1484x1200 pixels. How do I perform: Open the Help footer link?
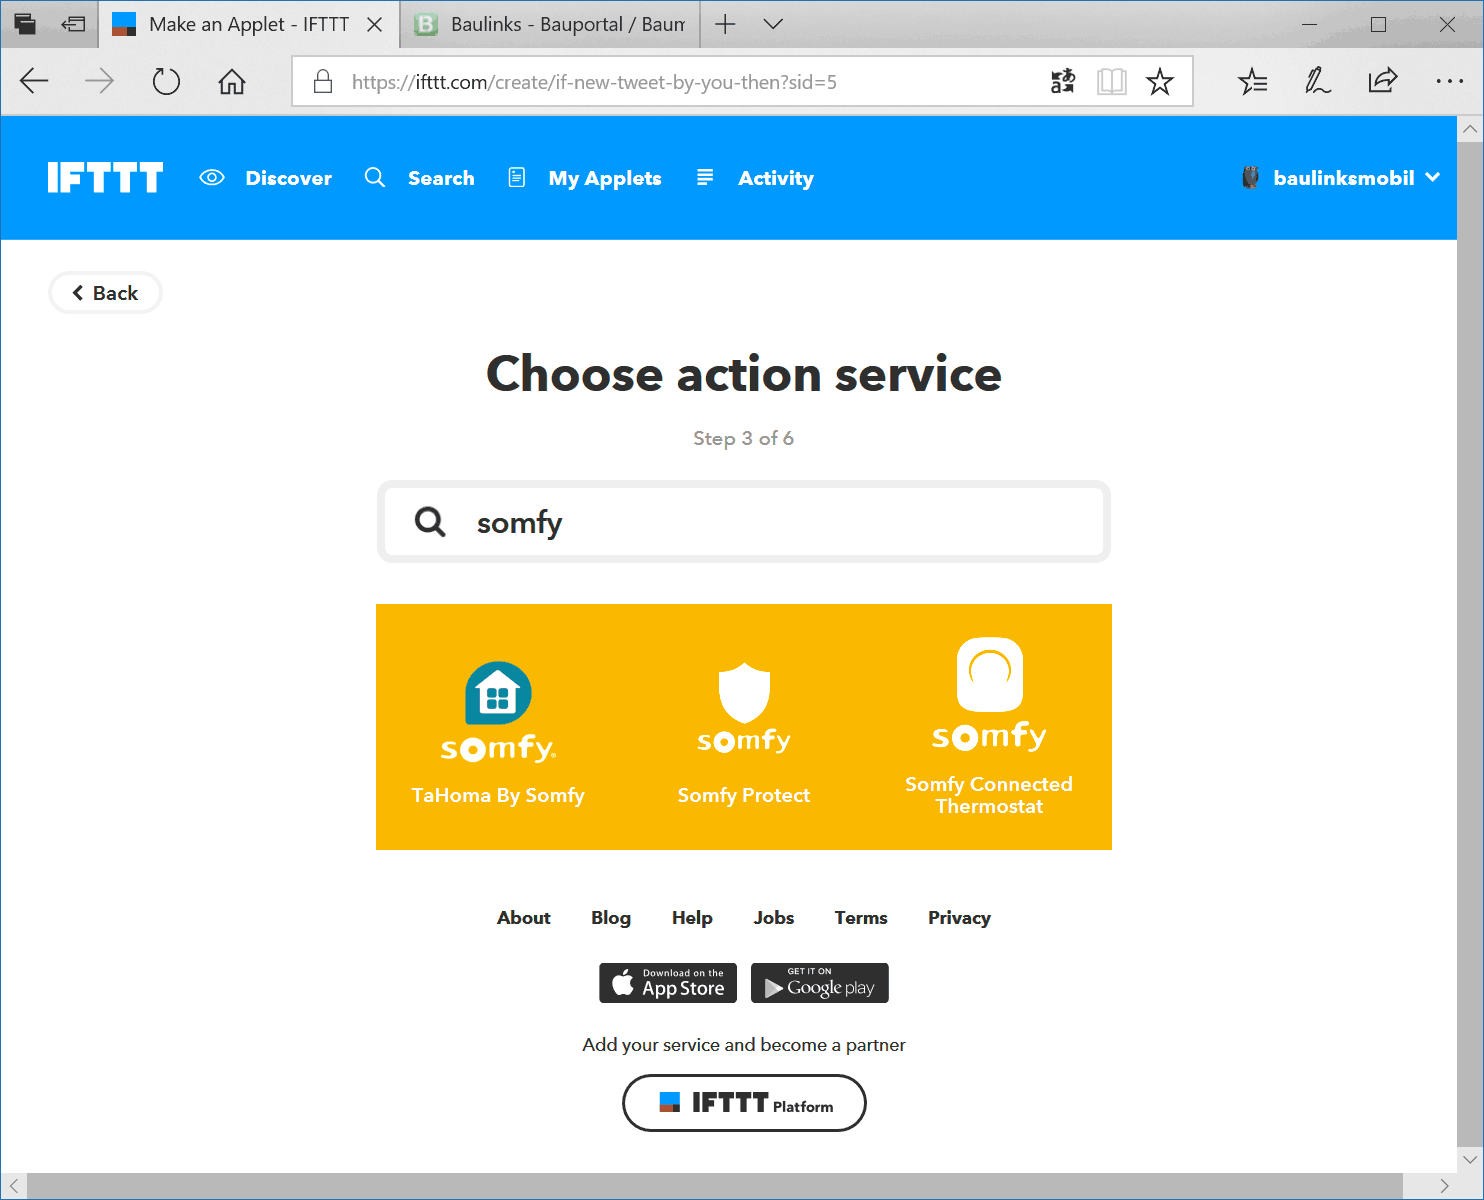click(692, 918)
